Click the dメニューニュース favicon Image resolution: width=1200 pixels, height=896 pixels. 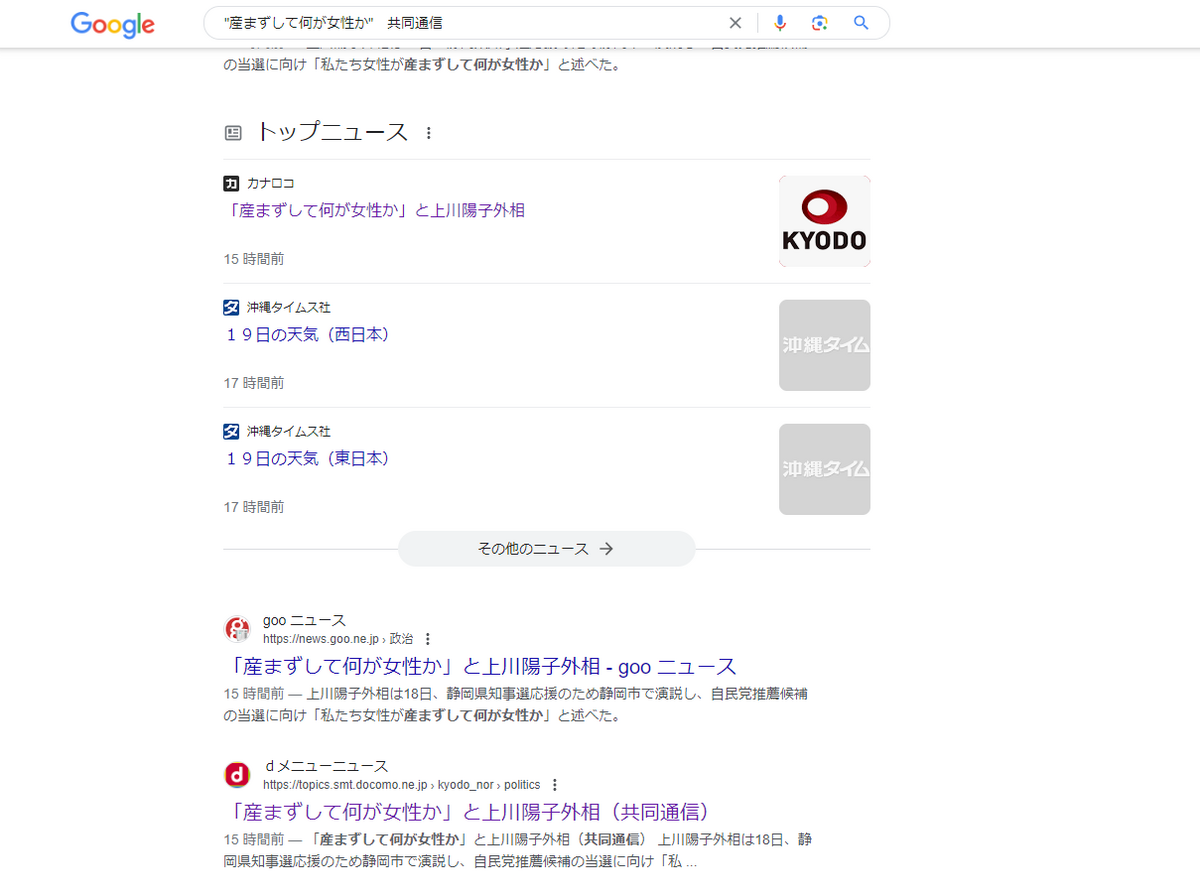click(236, 774)
